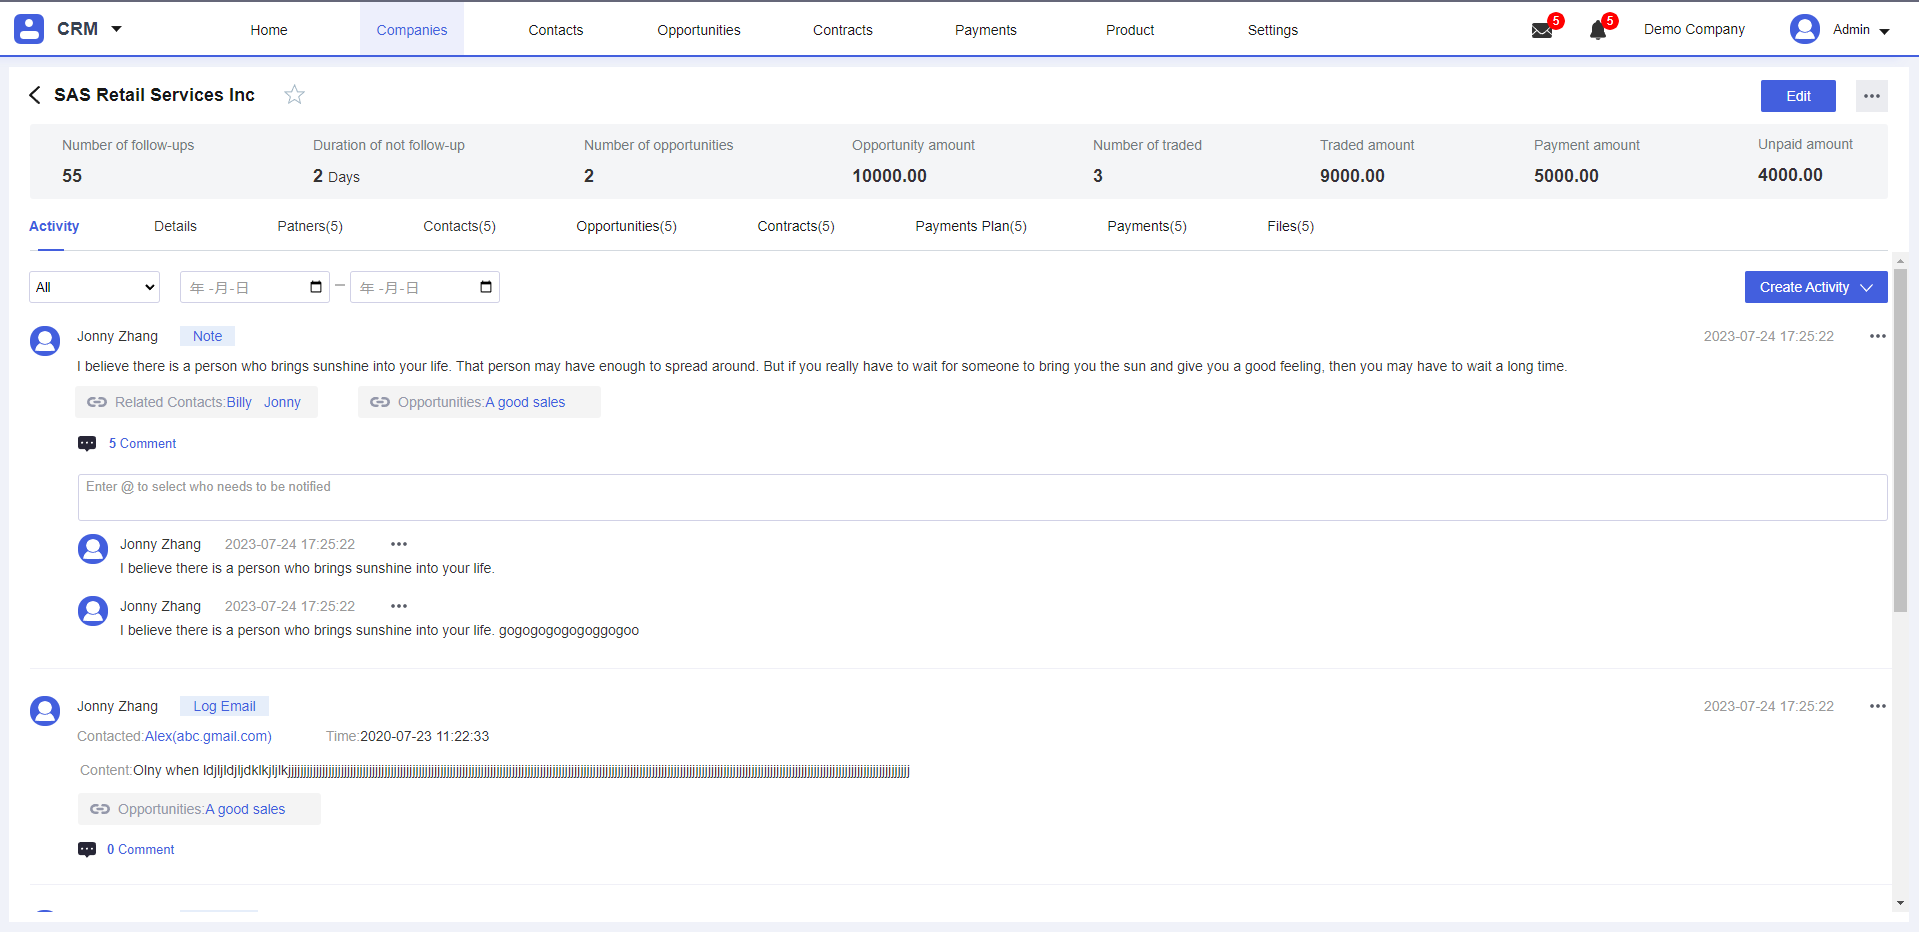Open the Payments menu
1919x934 pixels.
click(x=986, y=30)
